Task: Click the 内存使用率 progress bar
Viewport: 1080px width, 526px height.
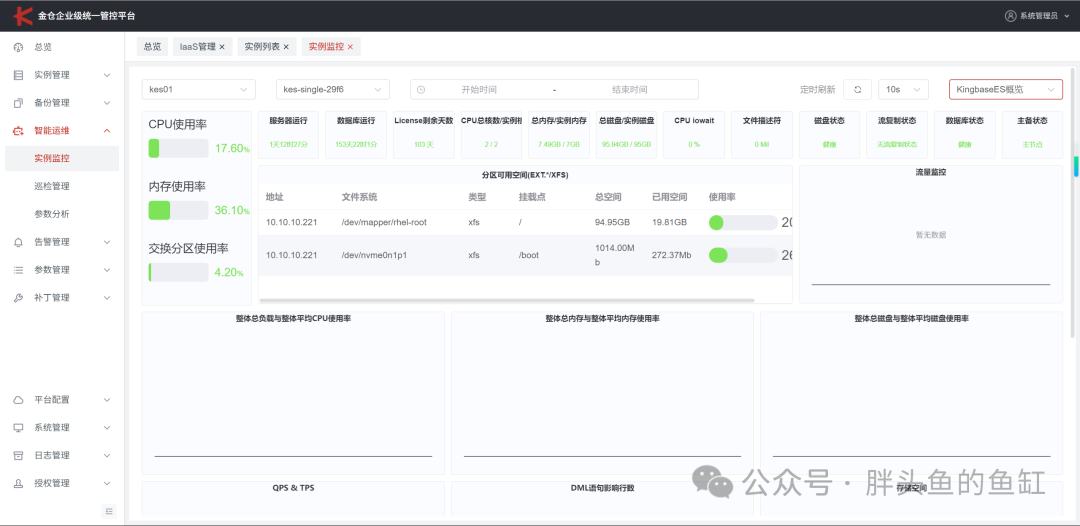Action: pyautogui.click(x=178, y=210)
